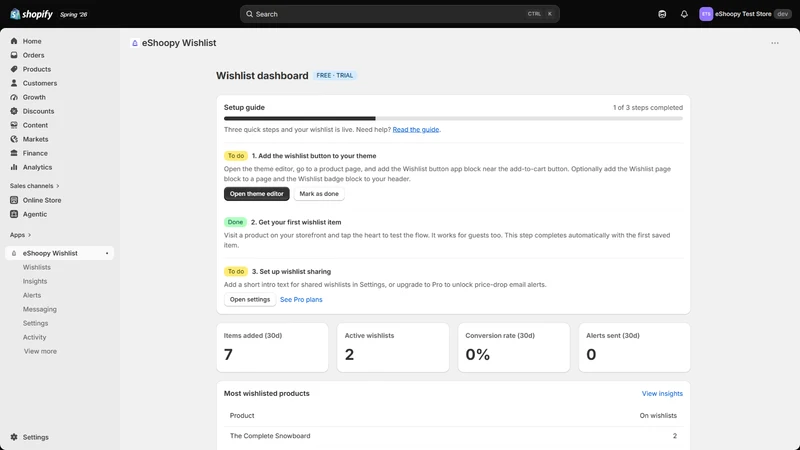
Task: Click the Conversion rate (30d) card
Action: [x=514, y=347]
